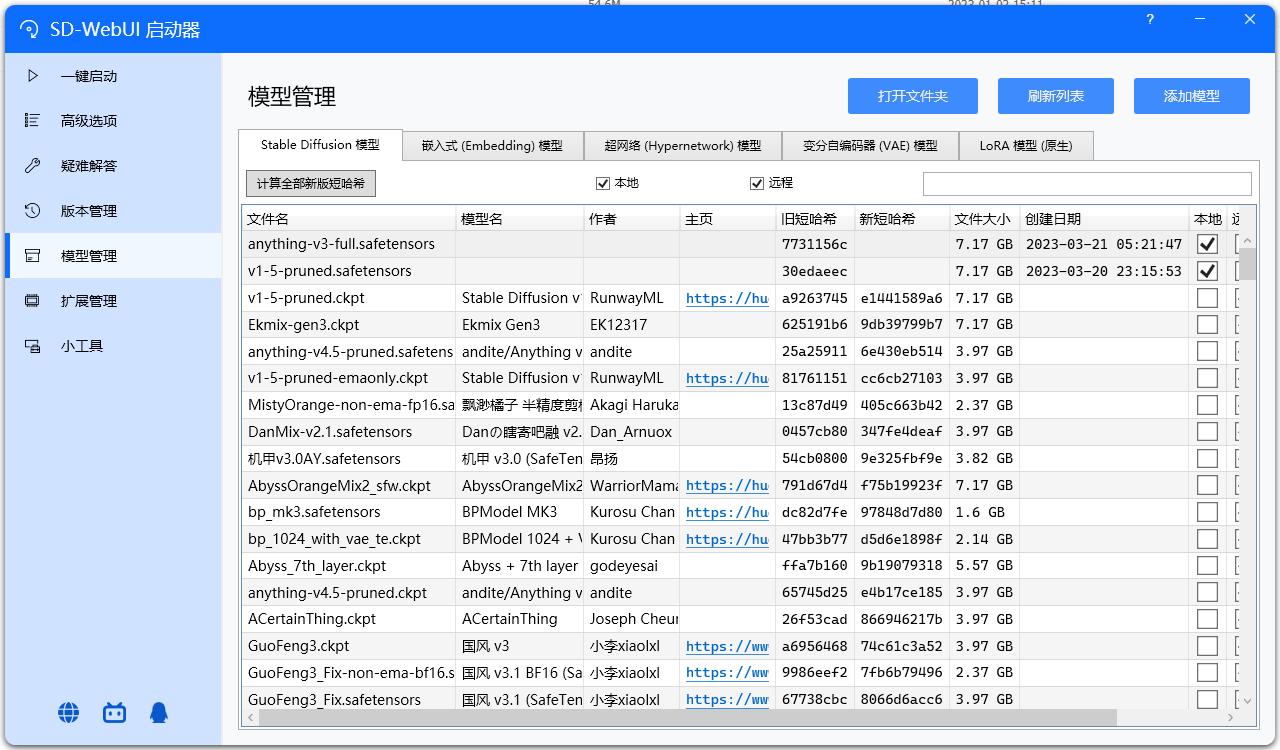Open GuoFeng3.ckpt homepage link

(727, 646)
